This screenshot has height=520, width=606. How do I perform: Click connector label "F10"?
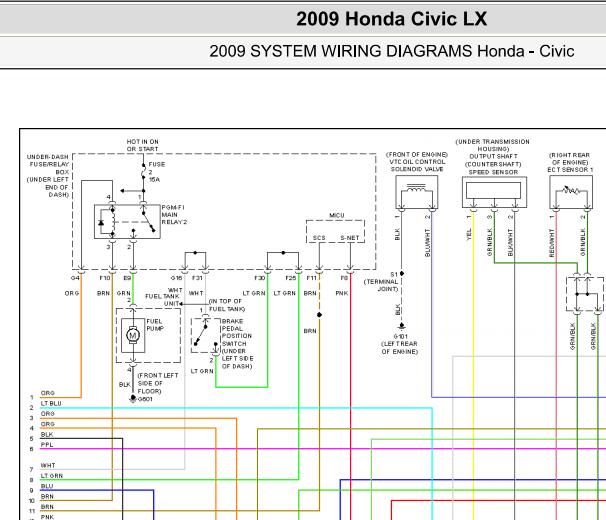[105, 278]
